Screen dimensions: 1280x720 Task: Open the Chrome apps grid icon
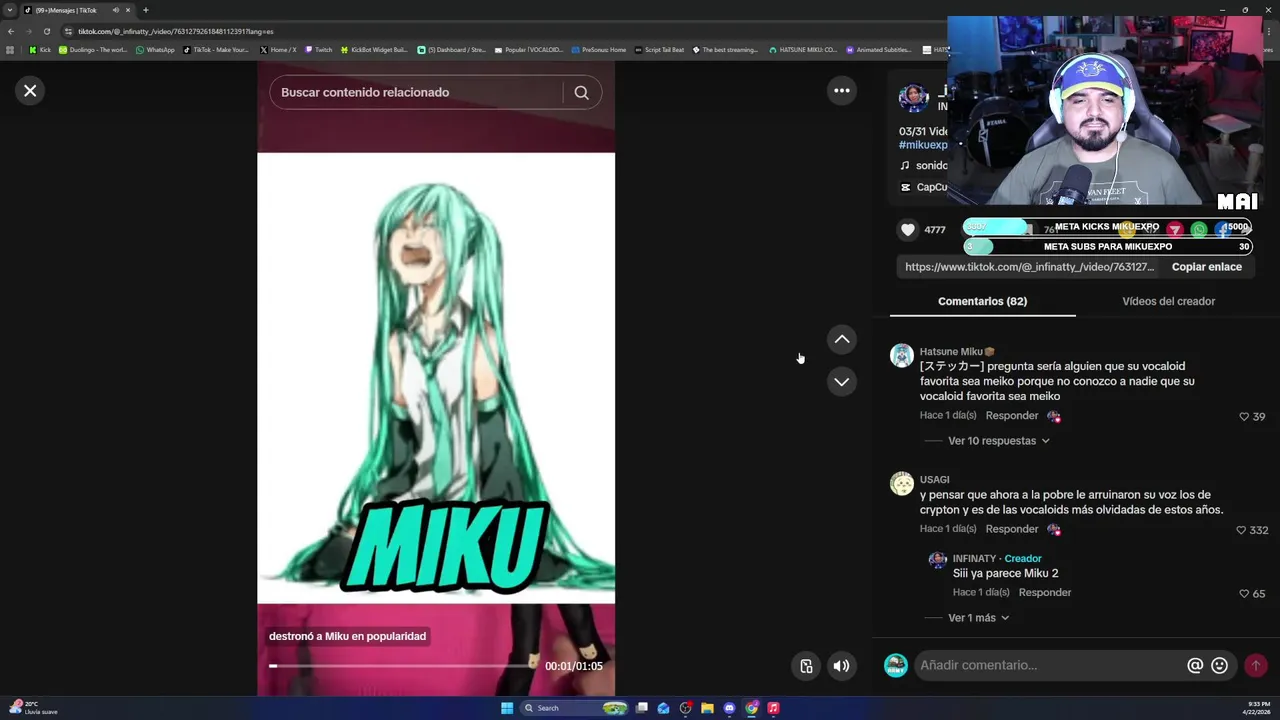(10, 50)
